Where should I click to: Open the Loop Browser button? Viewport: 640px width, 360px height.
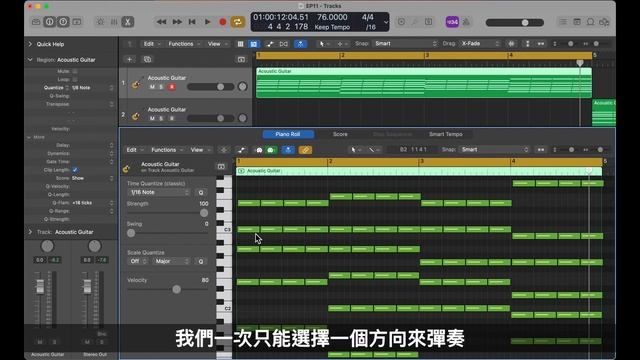(591, 22)
